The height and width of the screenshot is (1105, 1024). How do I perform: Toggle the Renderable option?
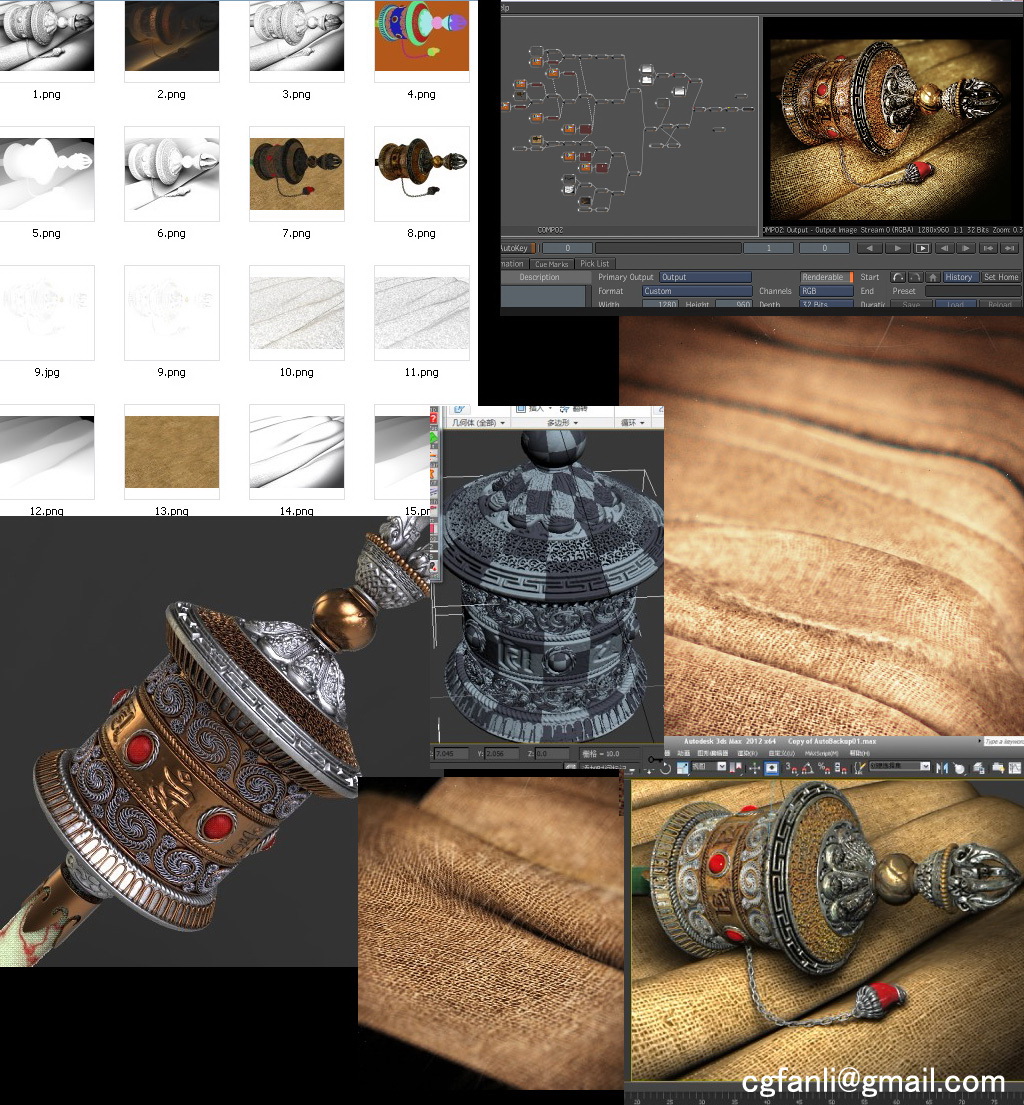coord(826,277)
